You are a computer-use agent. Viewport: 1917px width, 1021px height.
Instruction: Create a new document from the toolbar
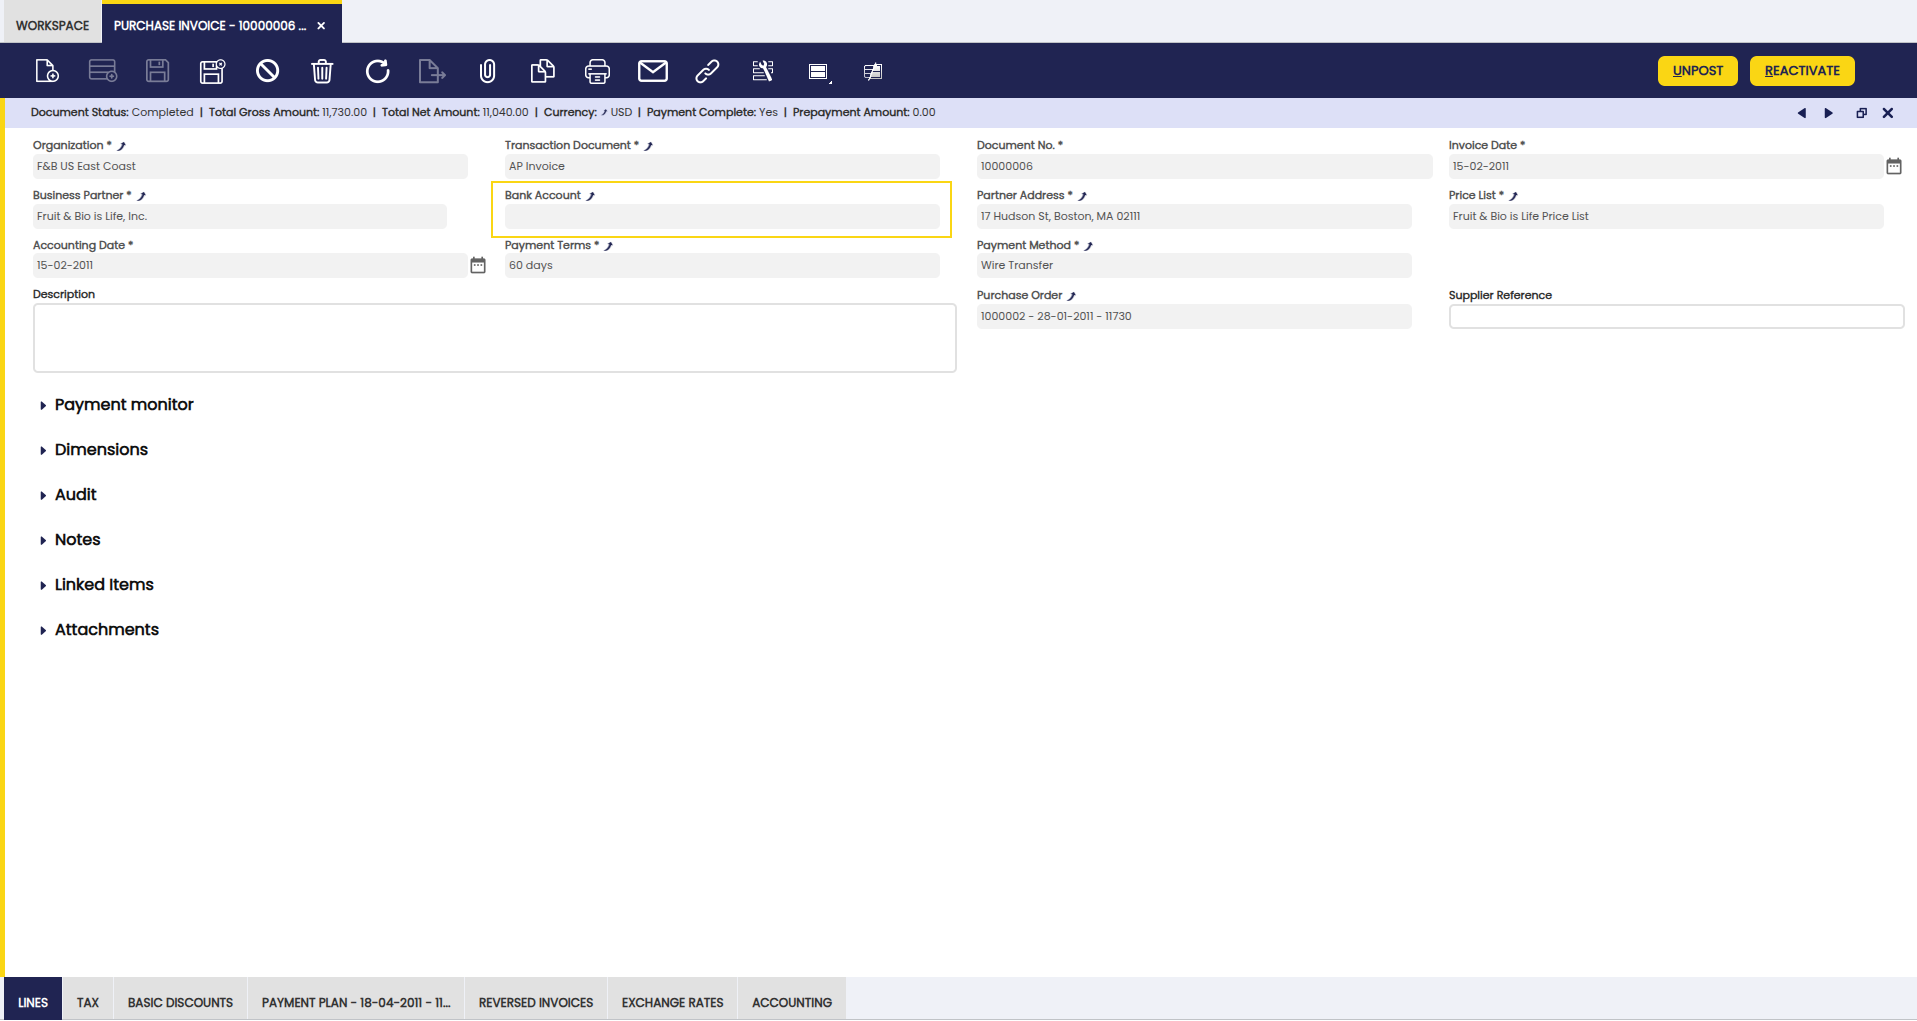[47, 71]
